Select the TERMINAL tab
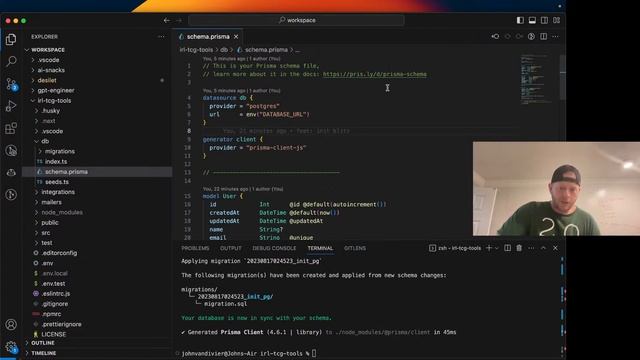Viewport: 640px width, 360px height. click(x=320, y=248)
